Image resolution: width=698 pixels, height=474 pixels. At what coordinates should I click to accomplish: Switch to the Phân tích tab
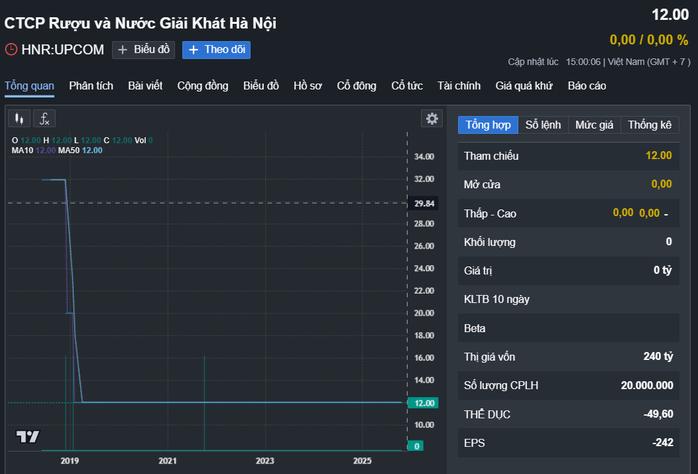pyautogui.click(x=91, y=86)
